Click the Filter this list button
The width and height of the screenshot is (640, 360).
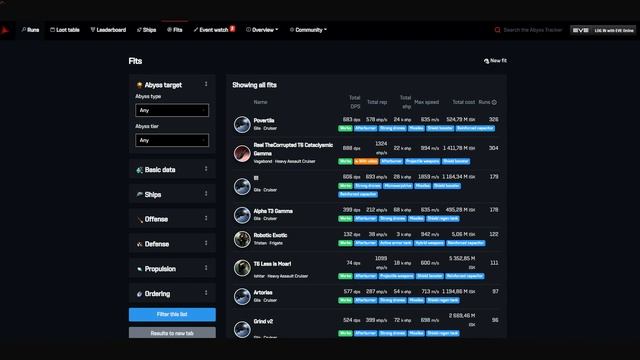tap(172, 314)
